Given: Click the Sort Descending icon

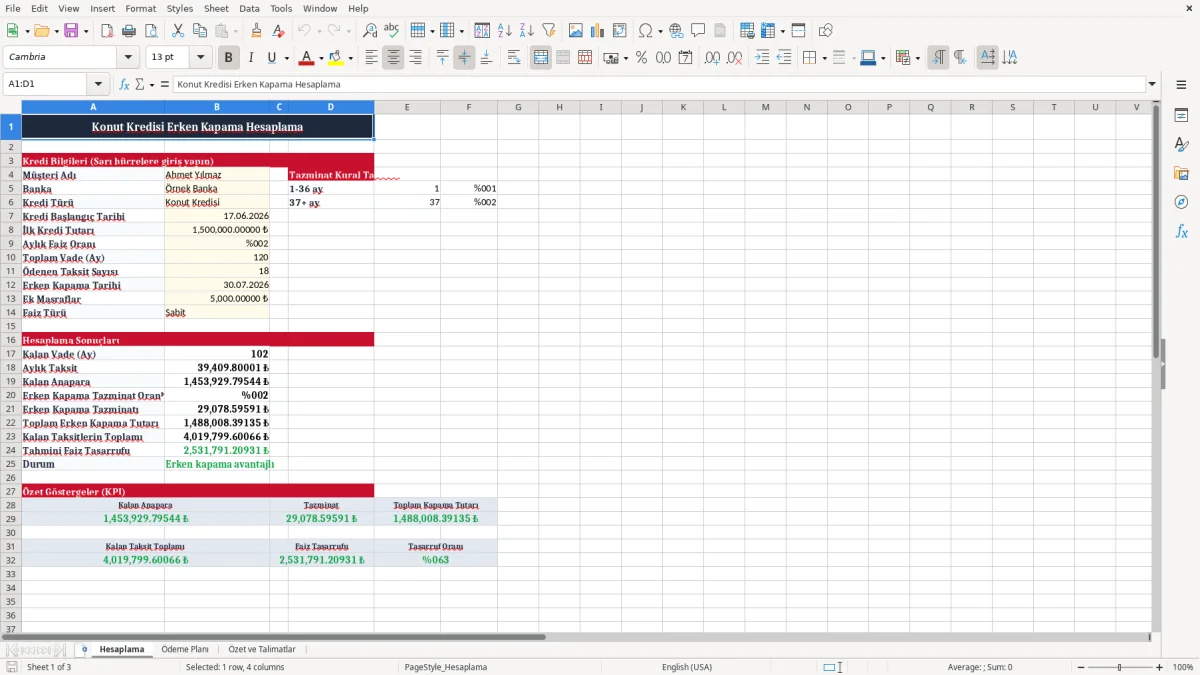Looking at the screenshot, I should 526,31.
